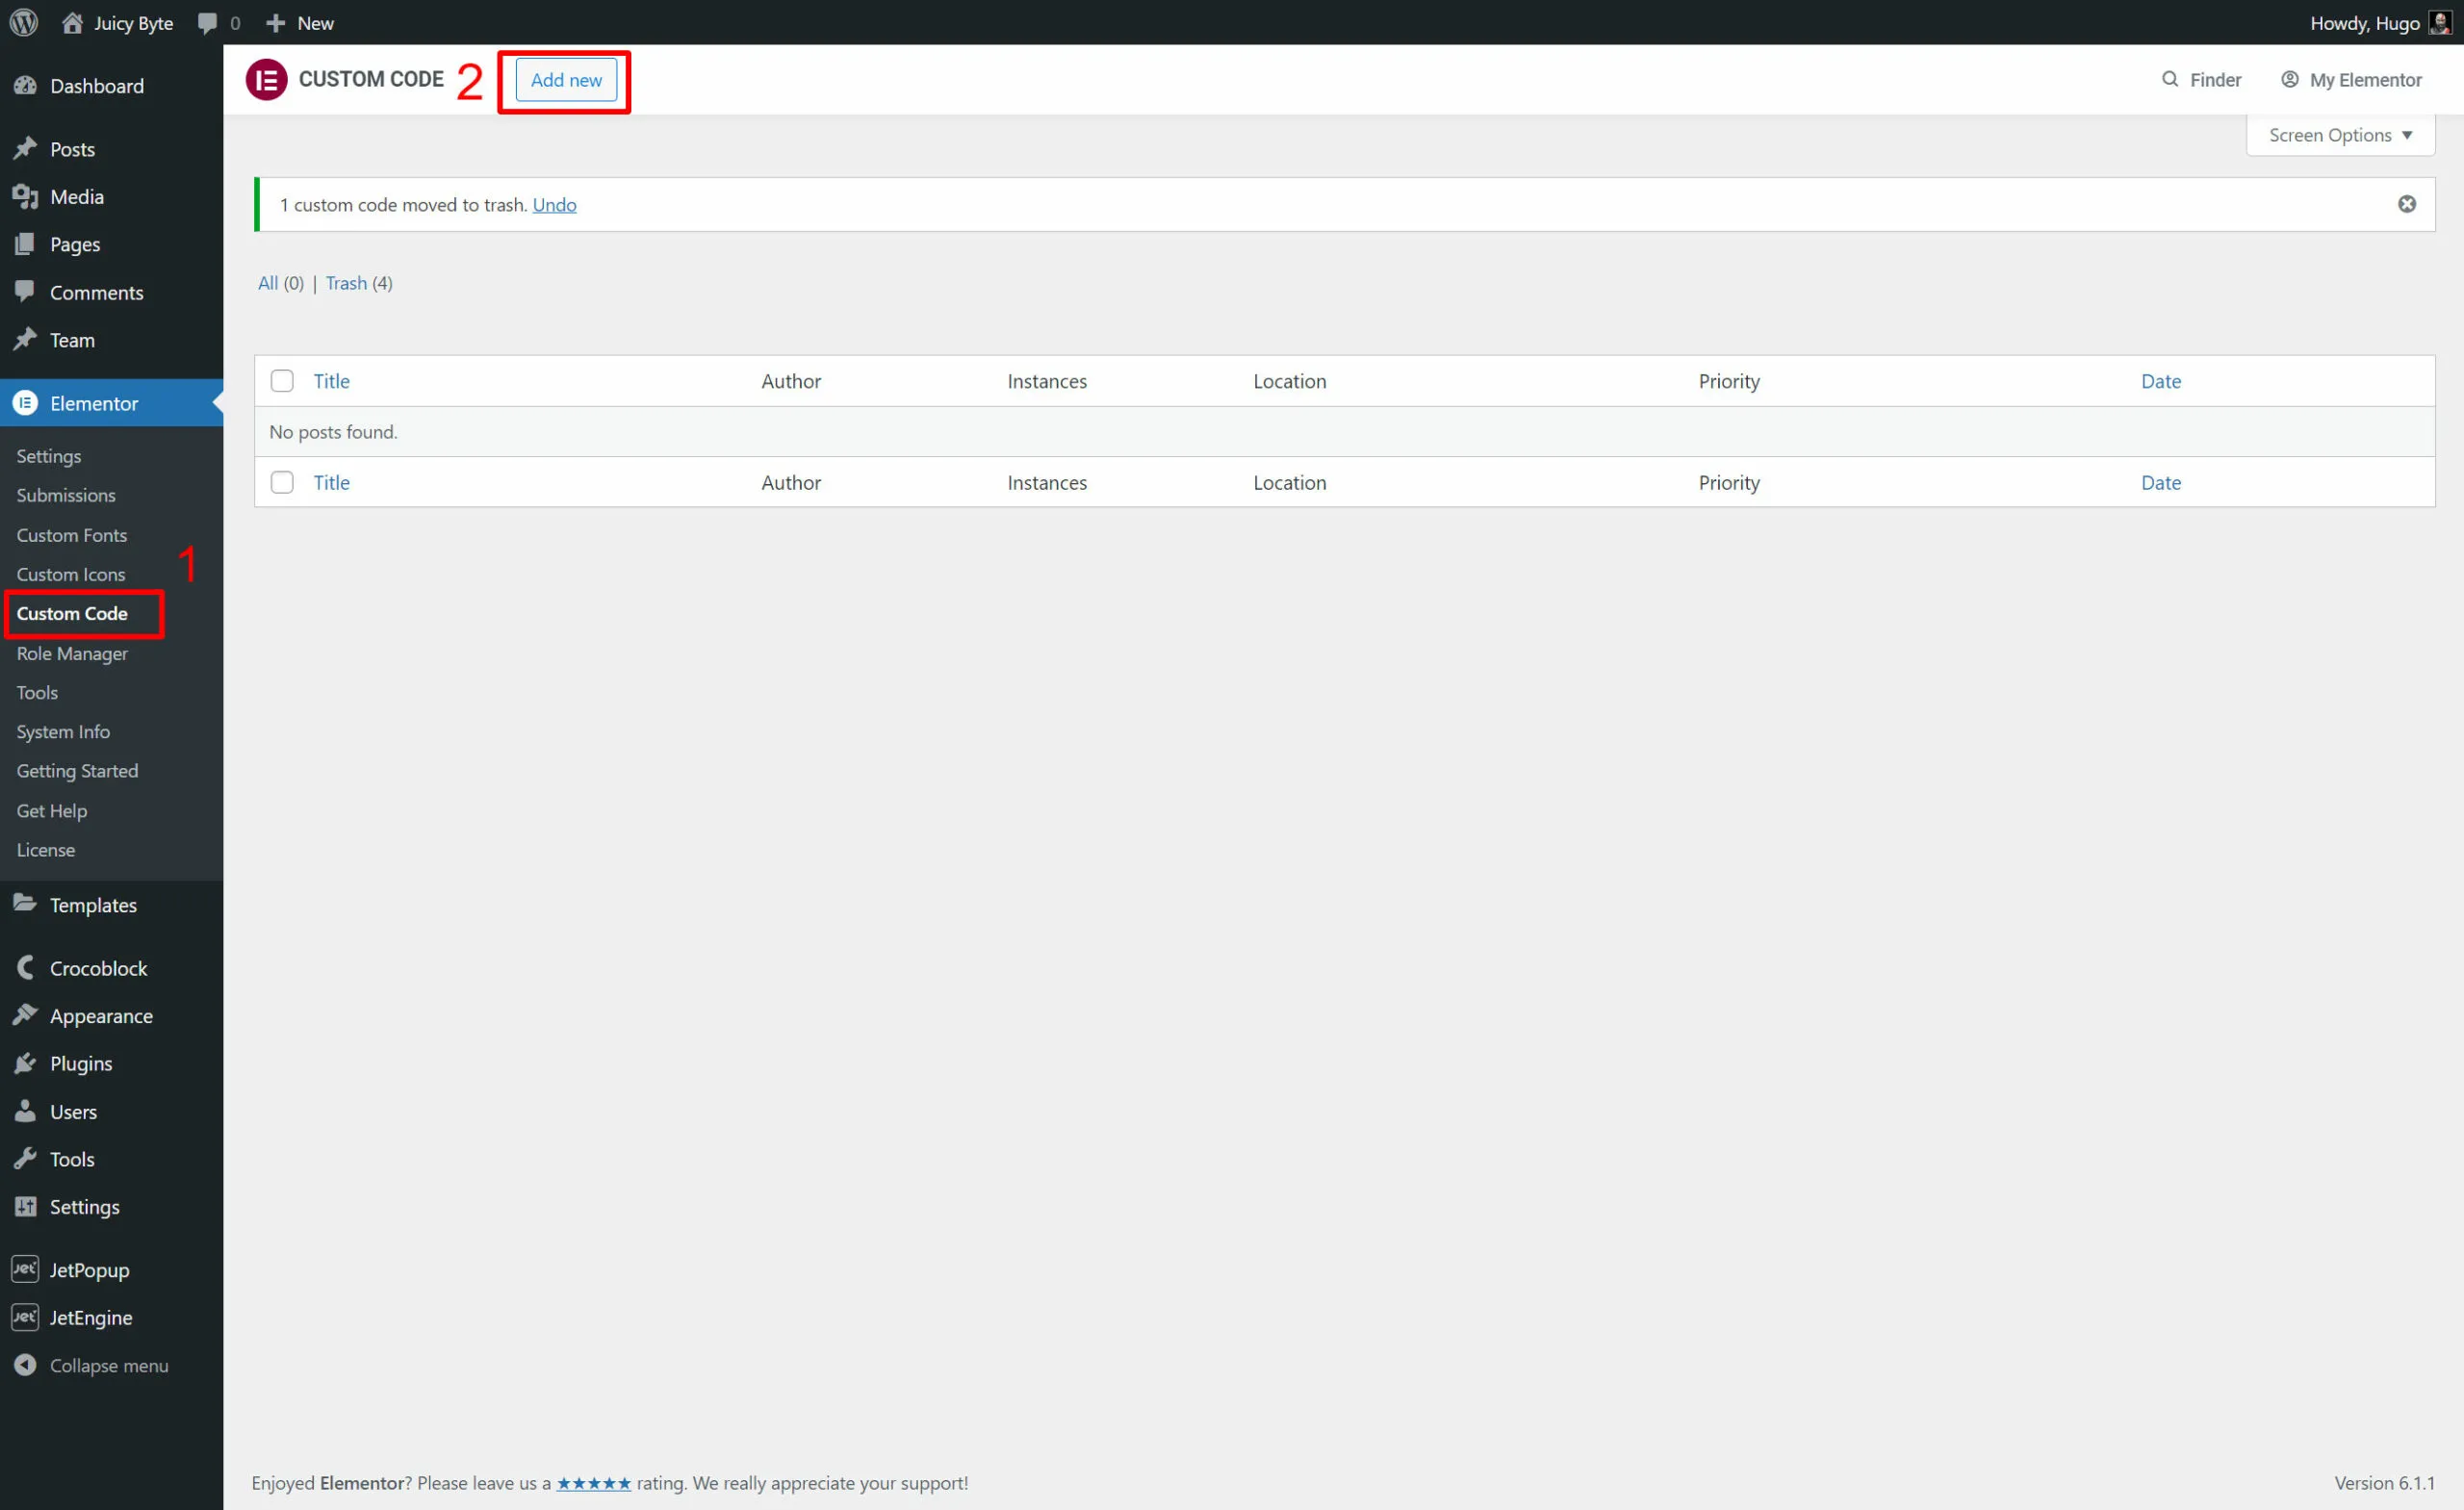The width and height of the screenshot is (2464, 1510).
Task: Check the select-all Title checkbox in header row
Action: [x=282, y=380]
